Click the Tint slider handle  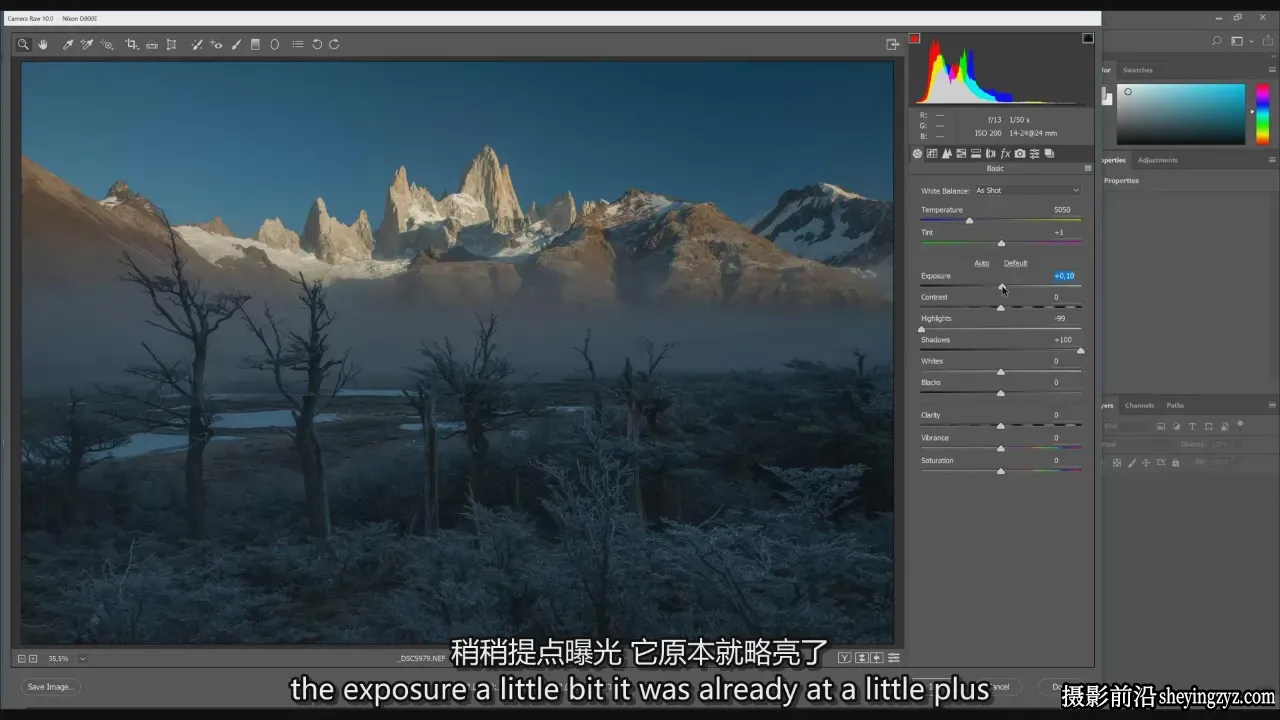1001,243
